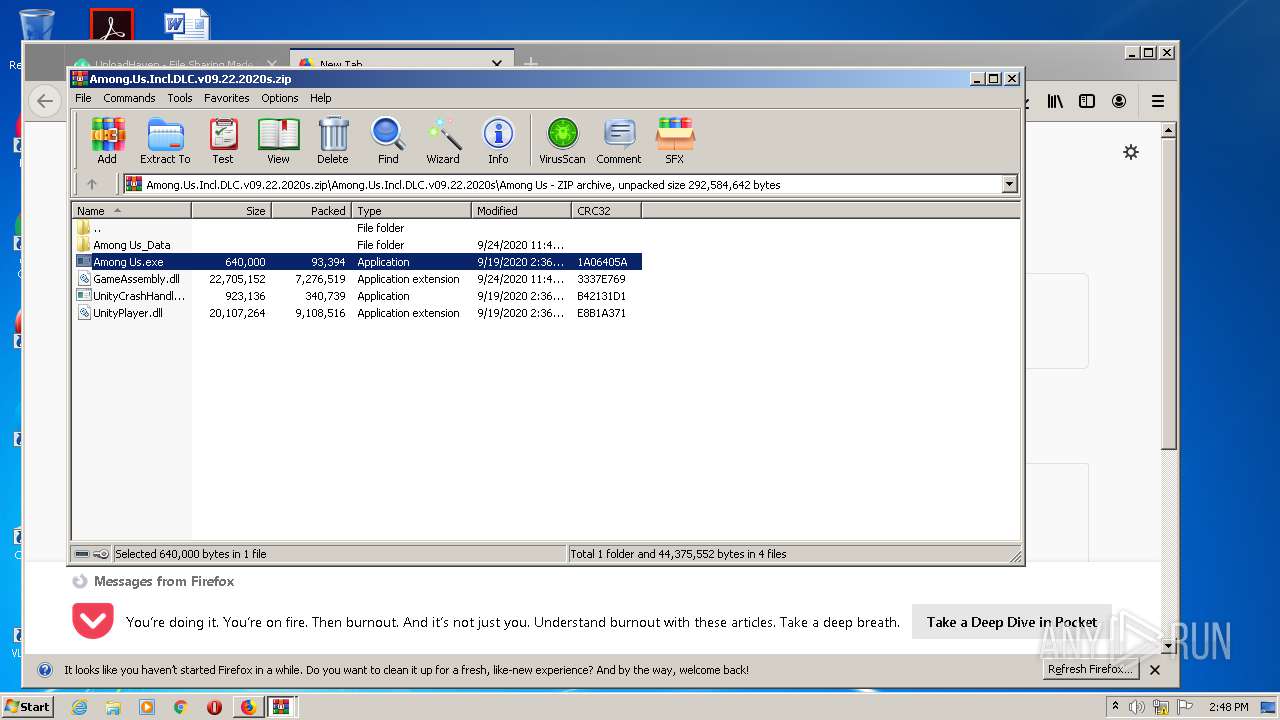
Task: Dismiss the Firefox refresh notification bar
Action: click(x=1155, y=670)
